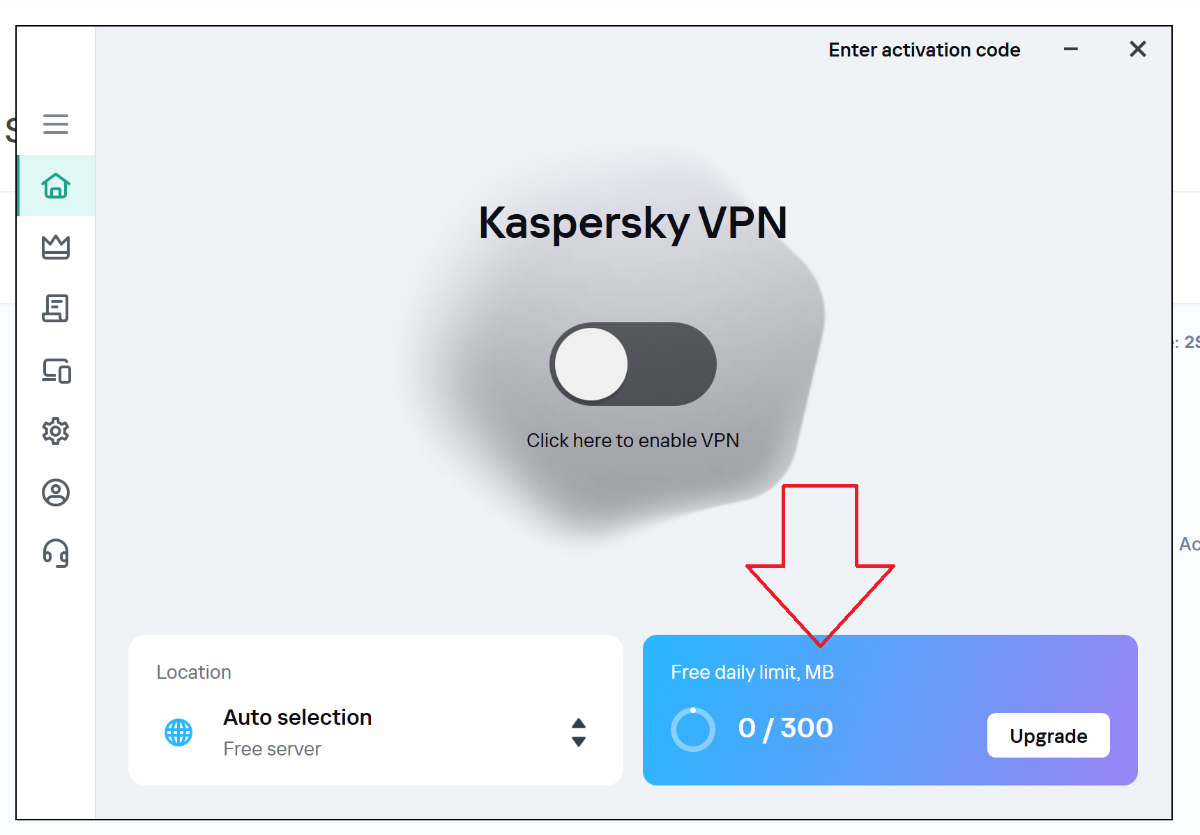The height and width of the screenshot is (835, 1200).
Task: Click the 'Click here to enable VPN' text
Action: click(633, 440)
